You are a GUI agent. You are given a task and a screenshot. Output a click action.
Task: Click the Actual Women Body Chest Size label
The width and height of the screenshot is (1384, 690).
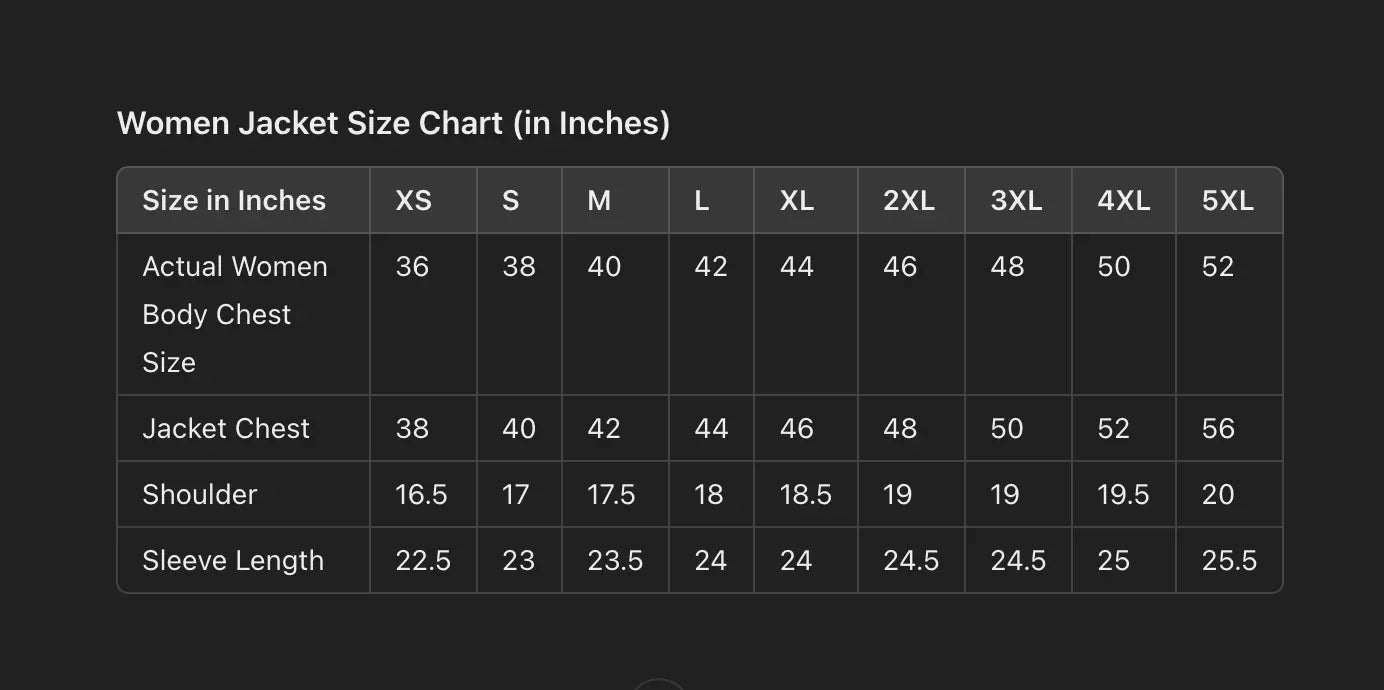pos(235,314)
